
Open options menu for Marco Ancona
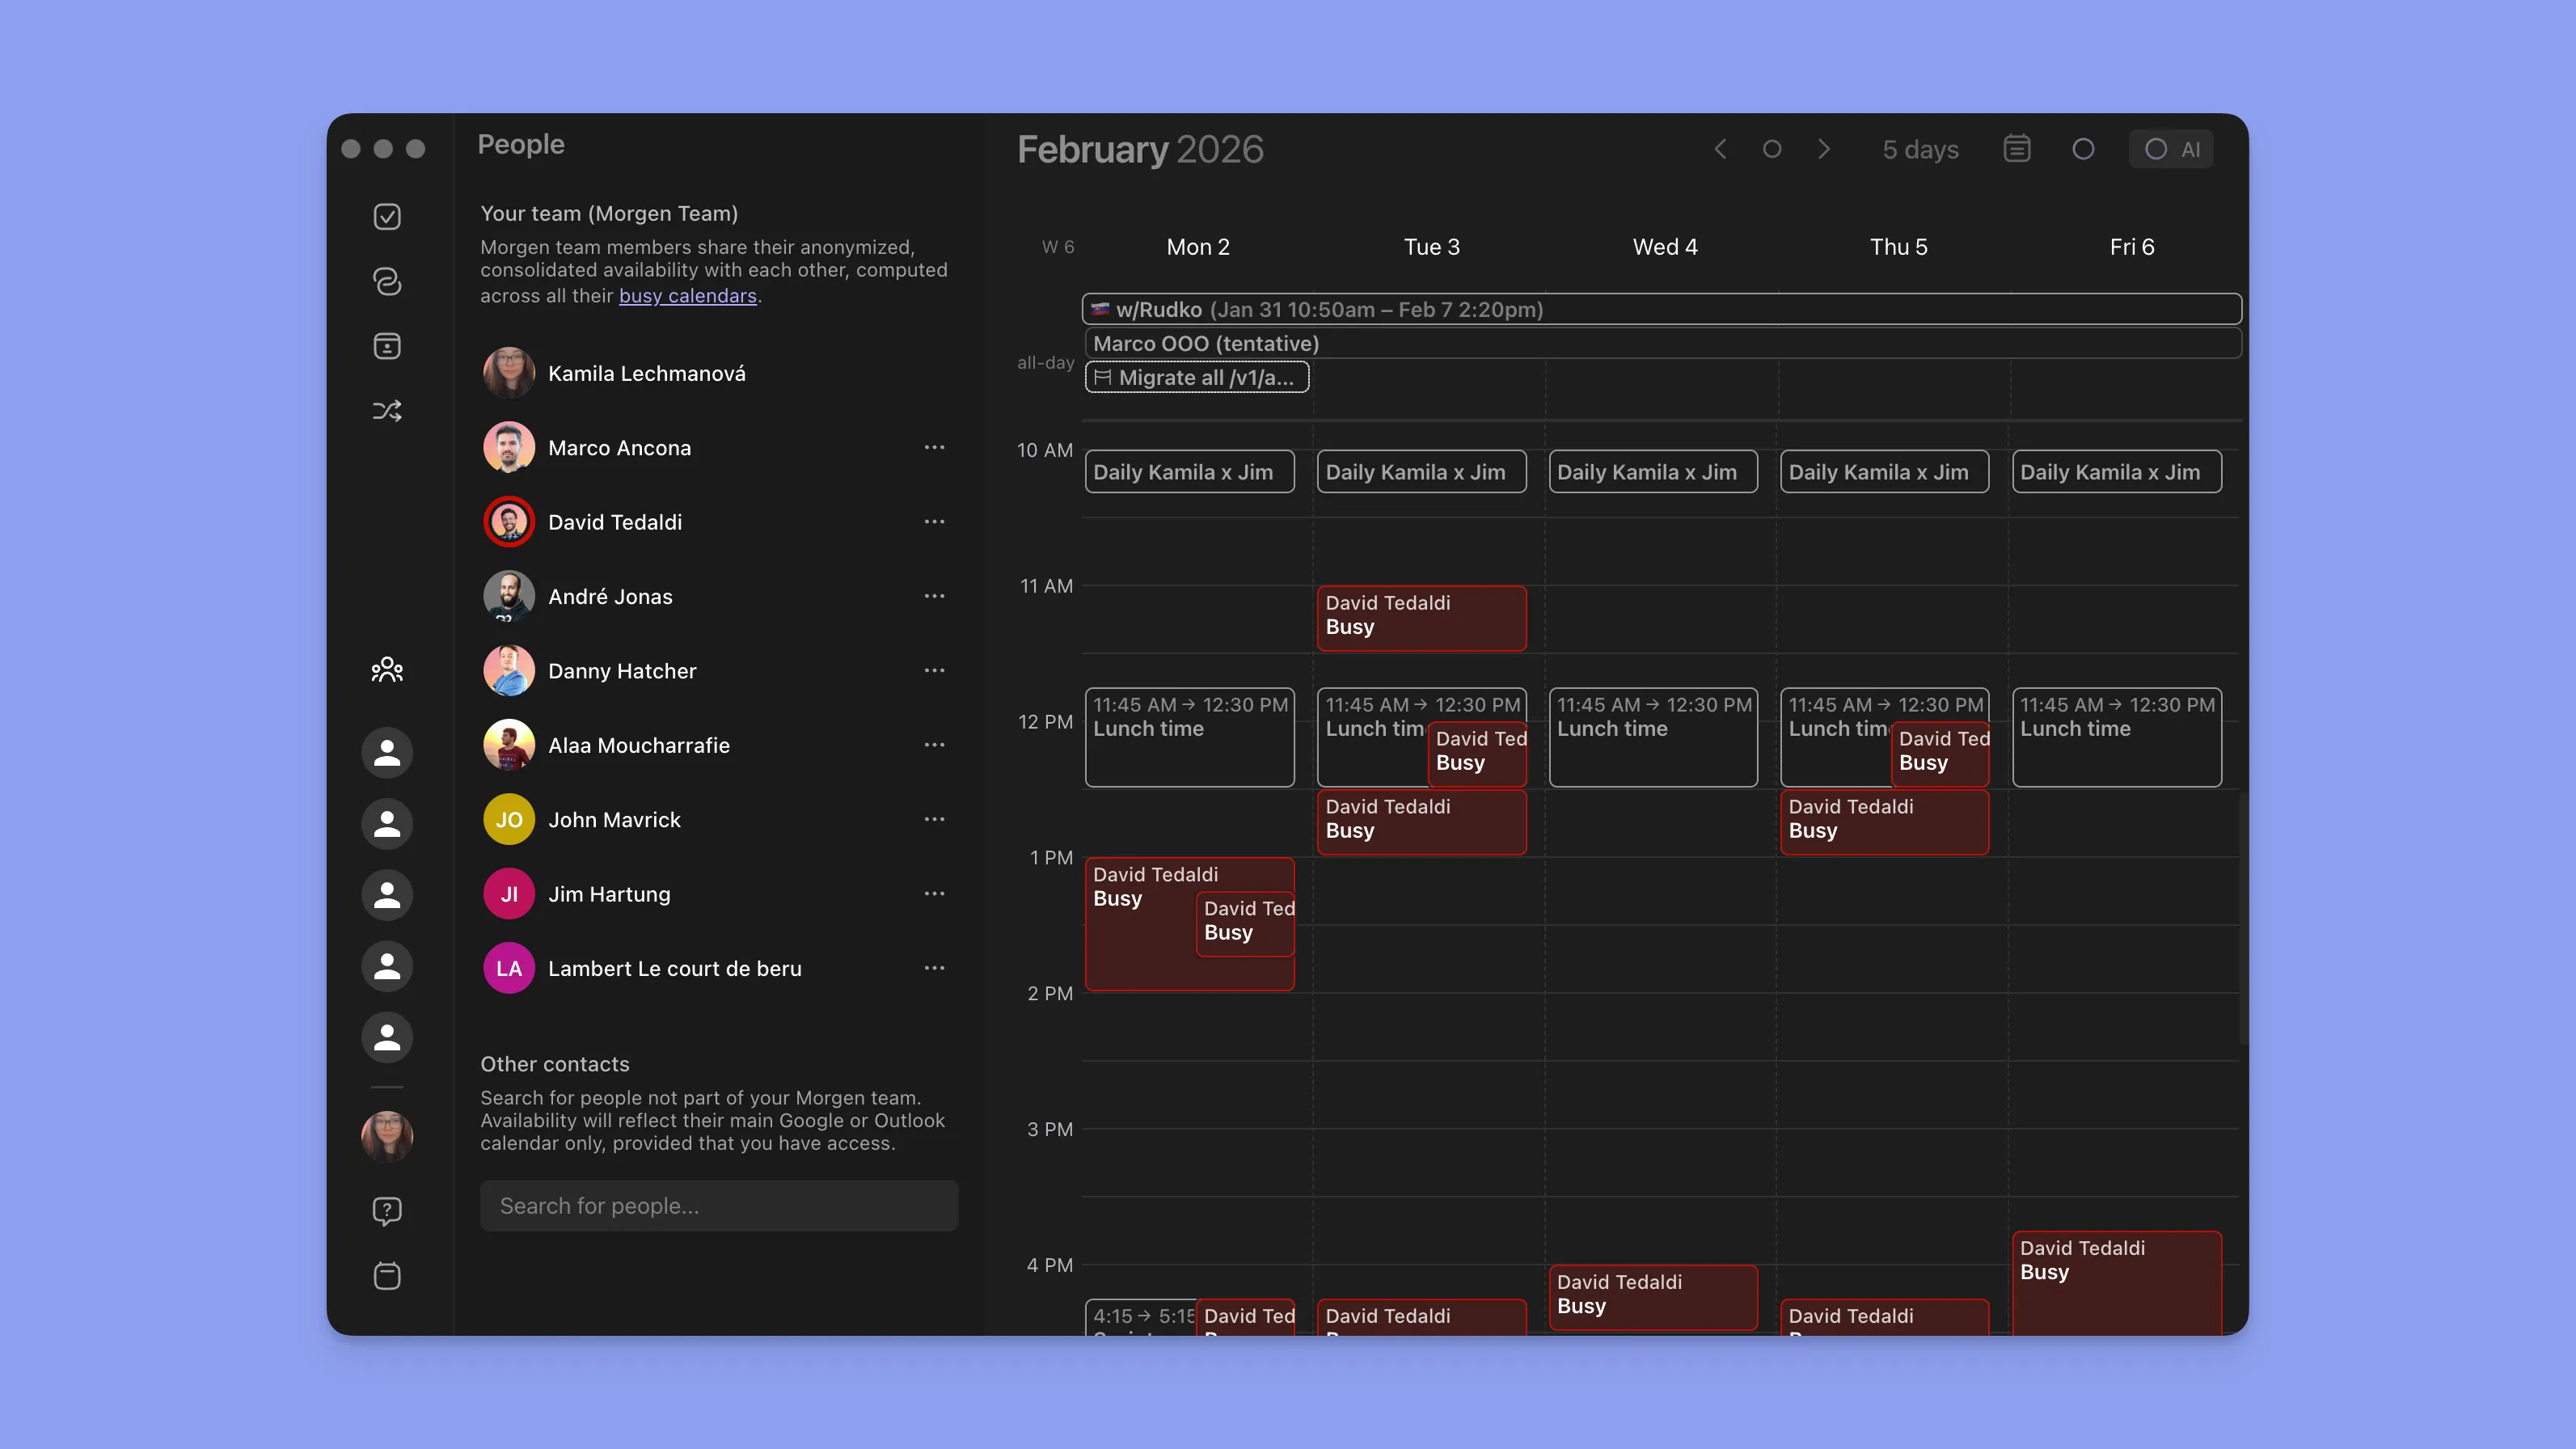tap(934, 447)
